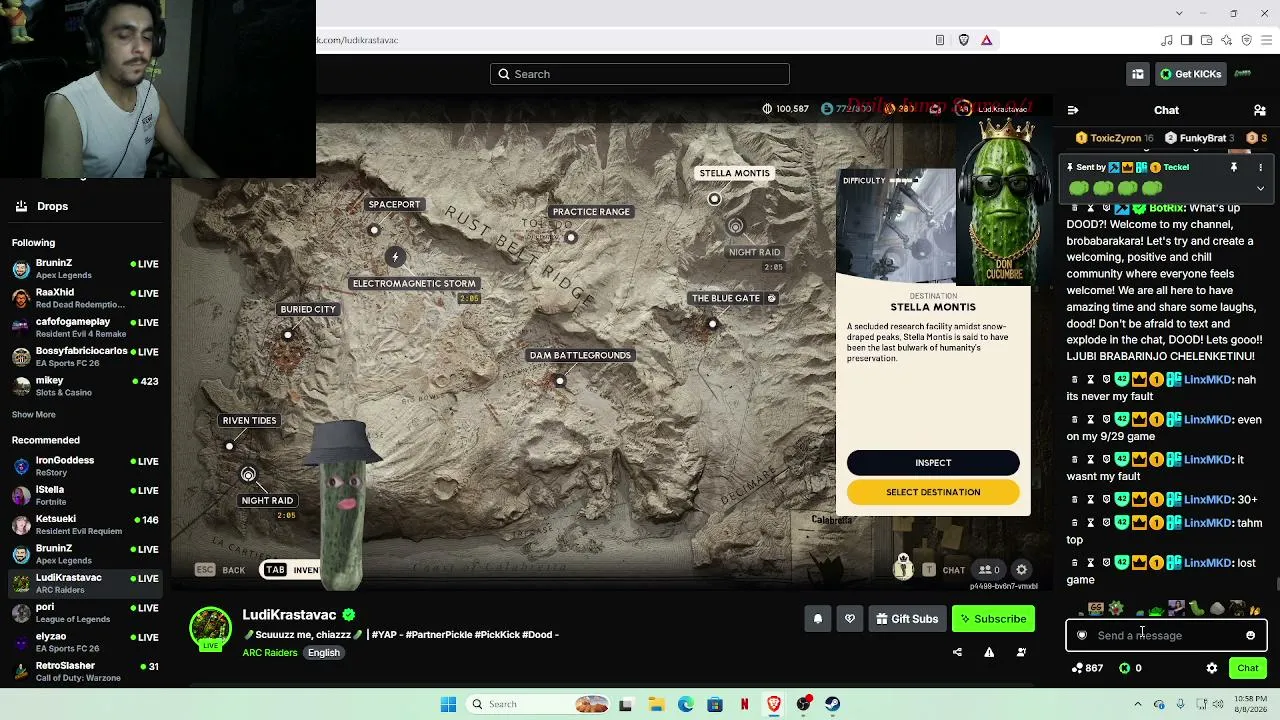Click the channel points icon showing 867
The image size is (1280, 720).
tap(1077, 668)
